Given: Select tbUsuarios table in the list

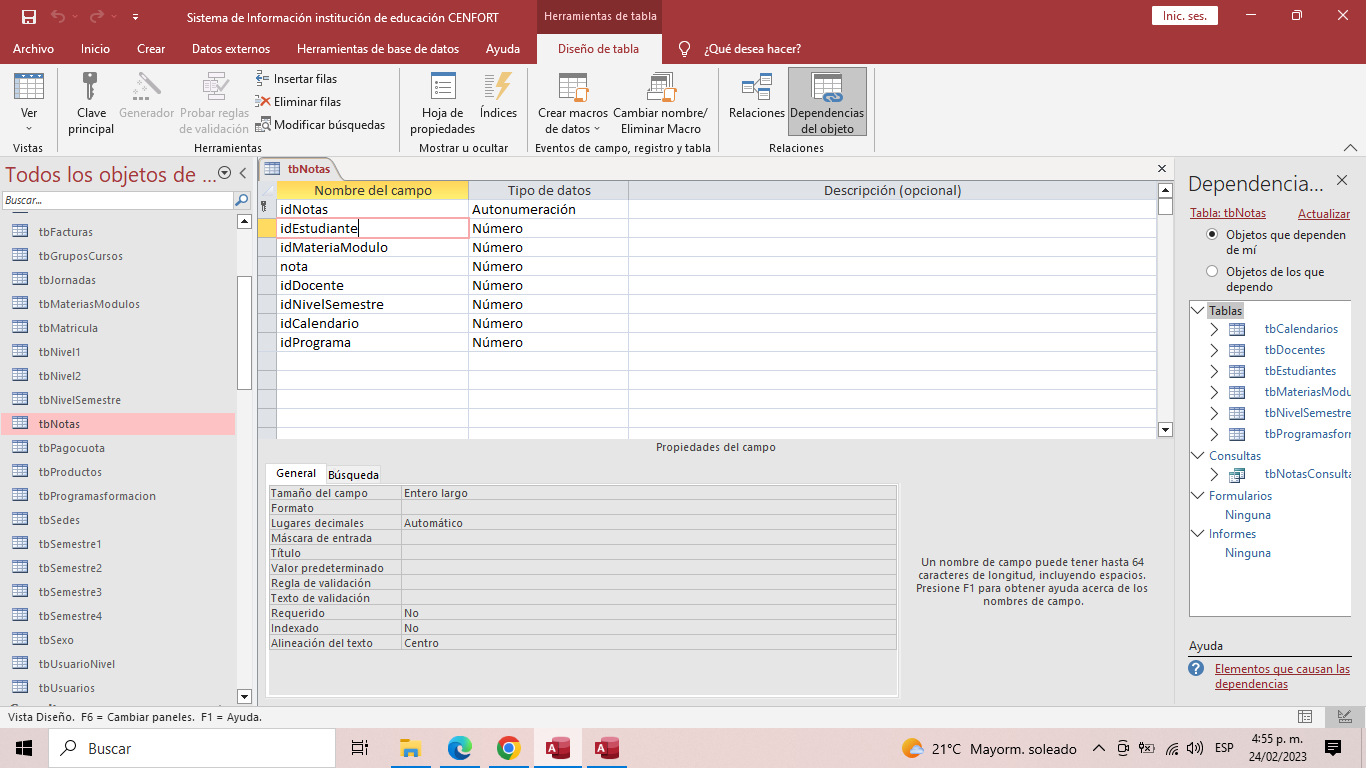Looking at the screenshot, I should coord(66,688).
